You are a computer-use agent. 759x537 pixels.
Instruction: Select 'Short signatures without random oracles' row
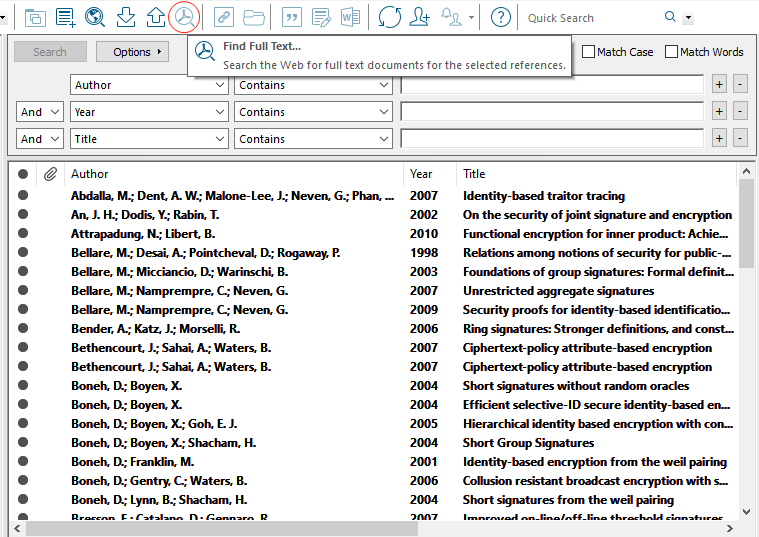pos(374,385)
